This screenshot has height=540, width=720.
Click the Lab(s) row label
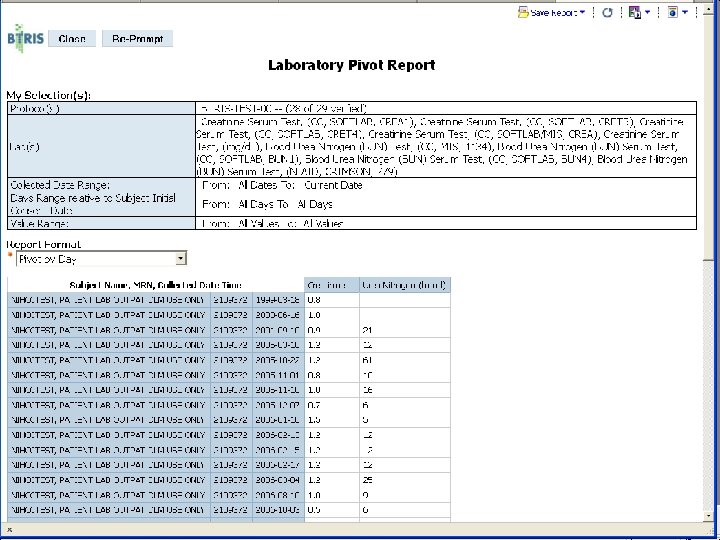[25, 146]
